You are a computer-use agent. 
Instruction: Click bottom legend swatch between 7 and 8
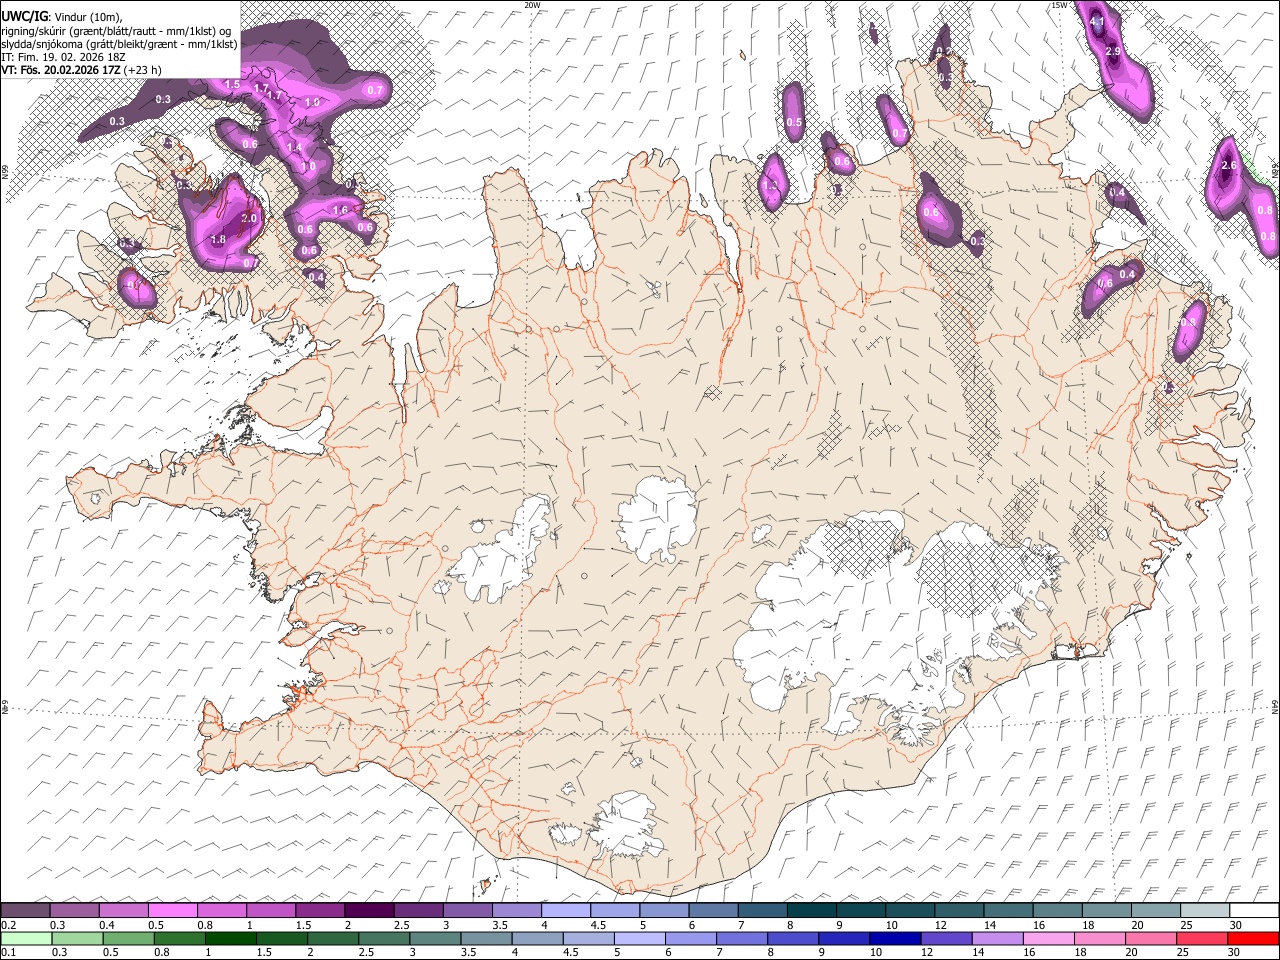pyautogui.click(x=742, y=938)
